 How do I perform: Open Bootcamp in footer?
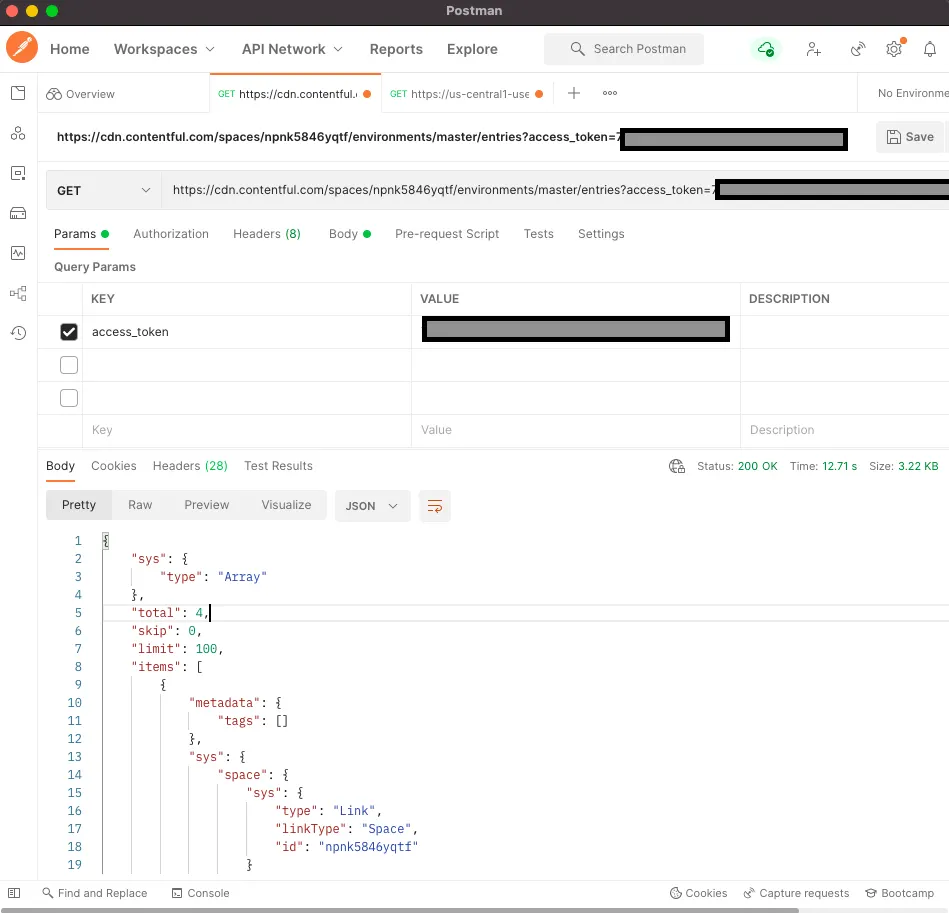pyautogui.click(x=899, y=893)
